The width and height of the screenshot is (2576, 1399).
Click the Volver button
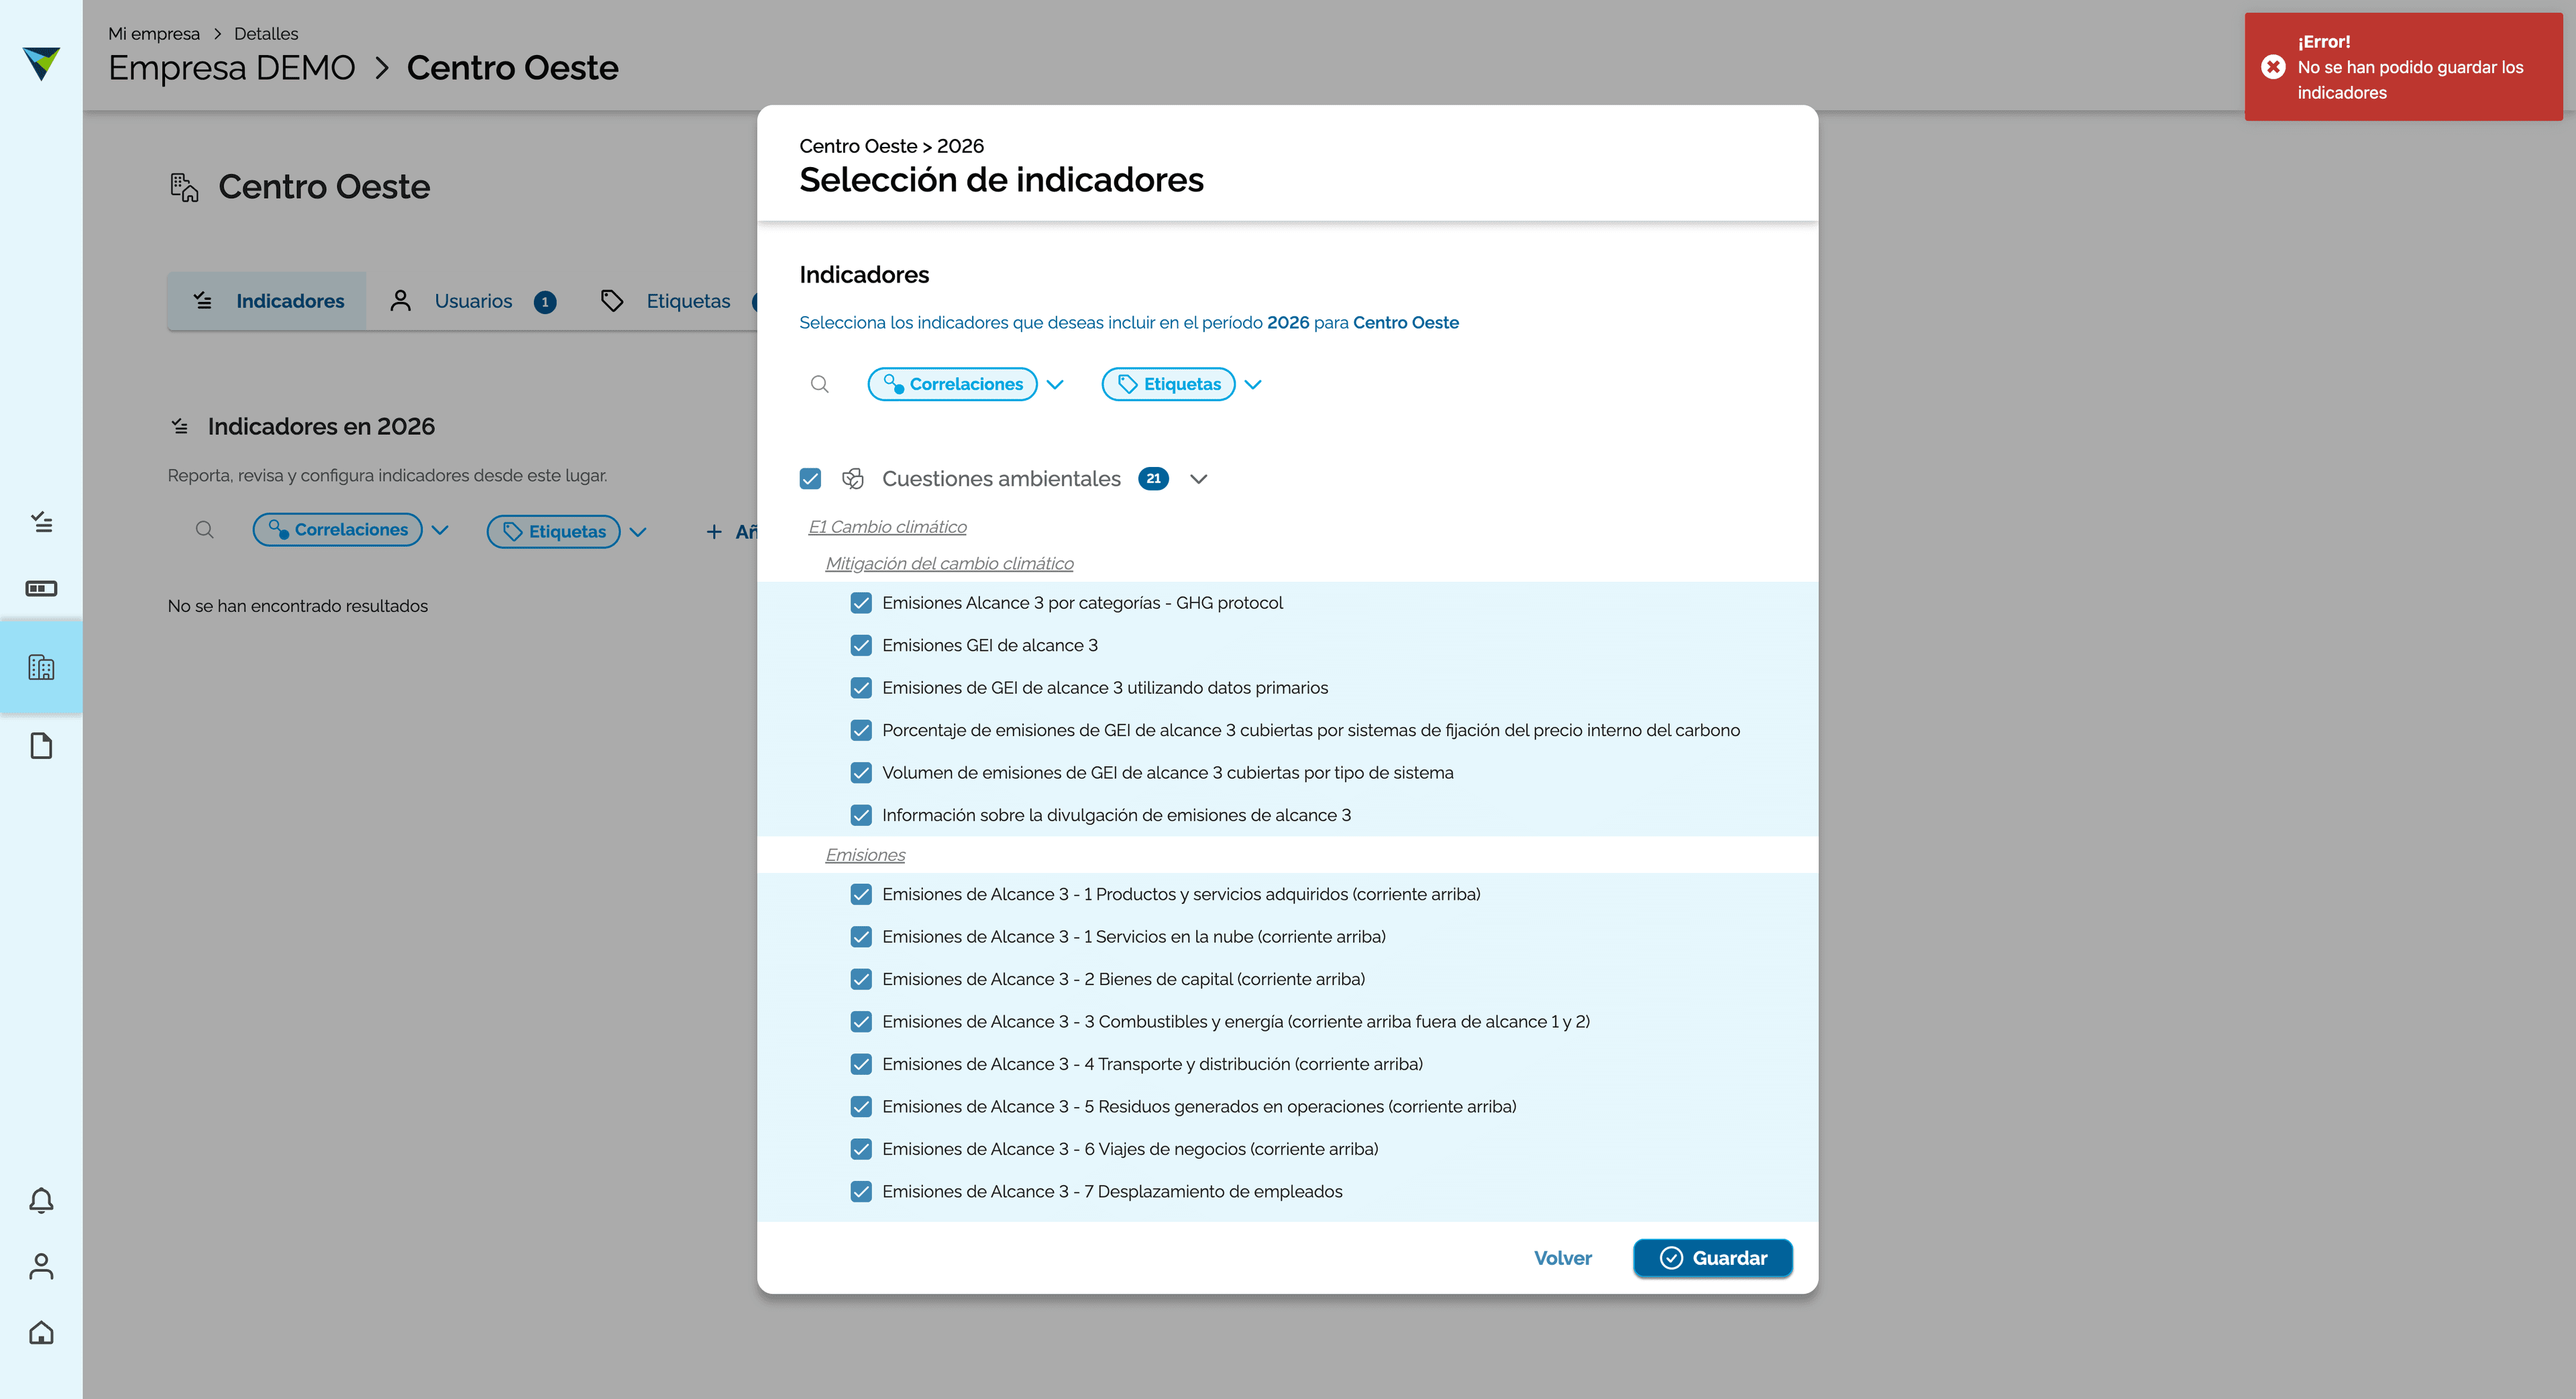pos(1563,1258)
